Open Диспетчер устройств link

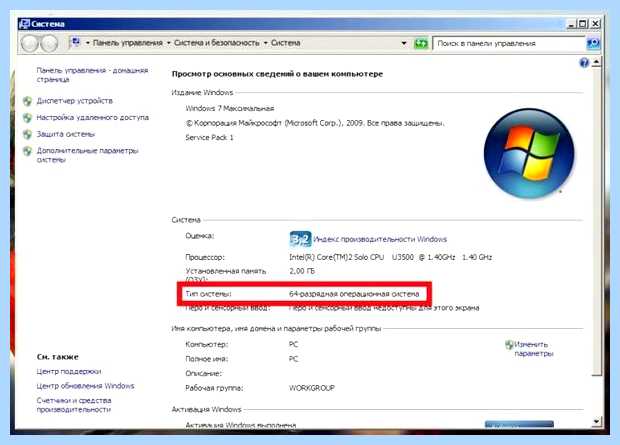coord(74,101)
